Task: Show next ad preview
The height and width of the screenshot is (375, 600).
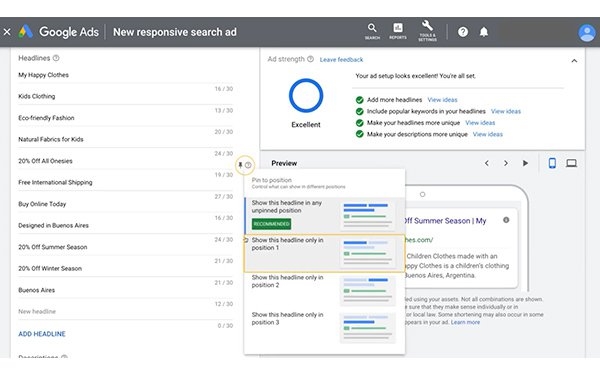Action: [506, 163]
